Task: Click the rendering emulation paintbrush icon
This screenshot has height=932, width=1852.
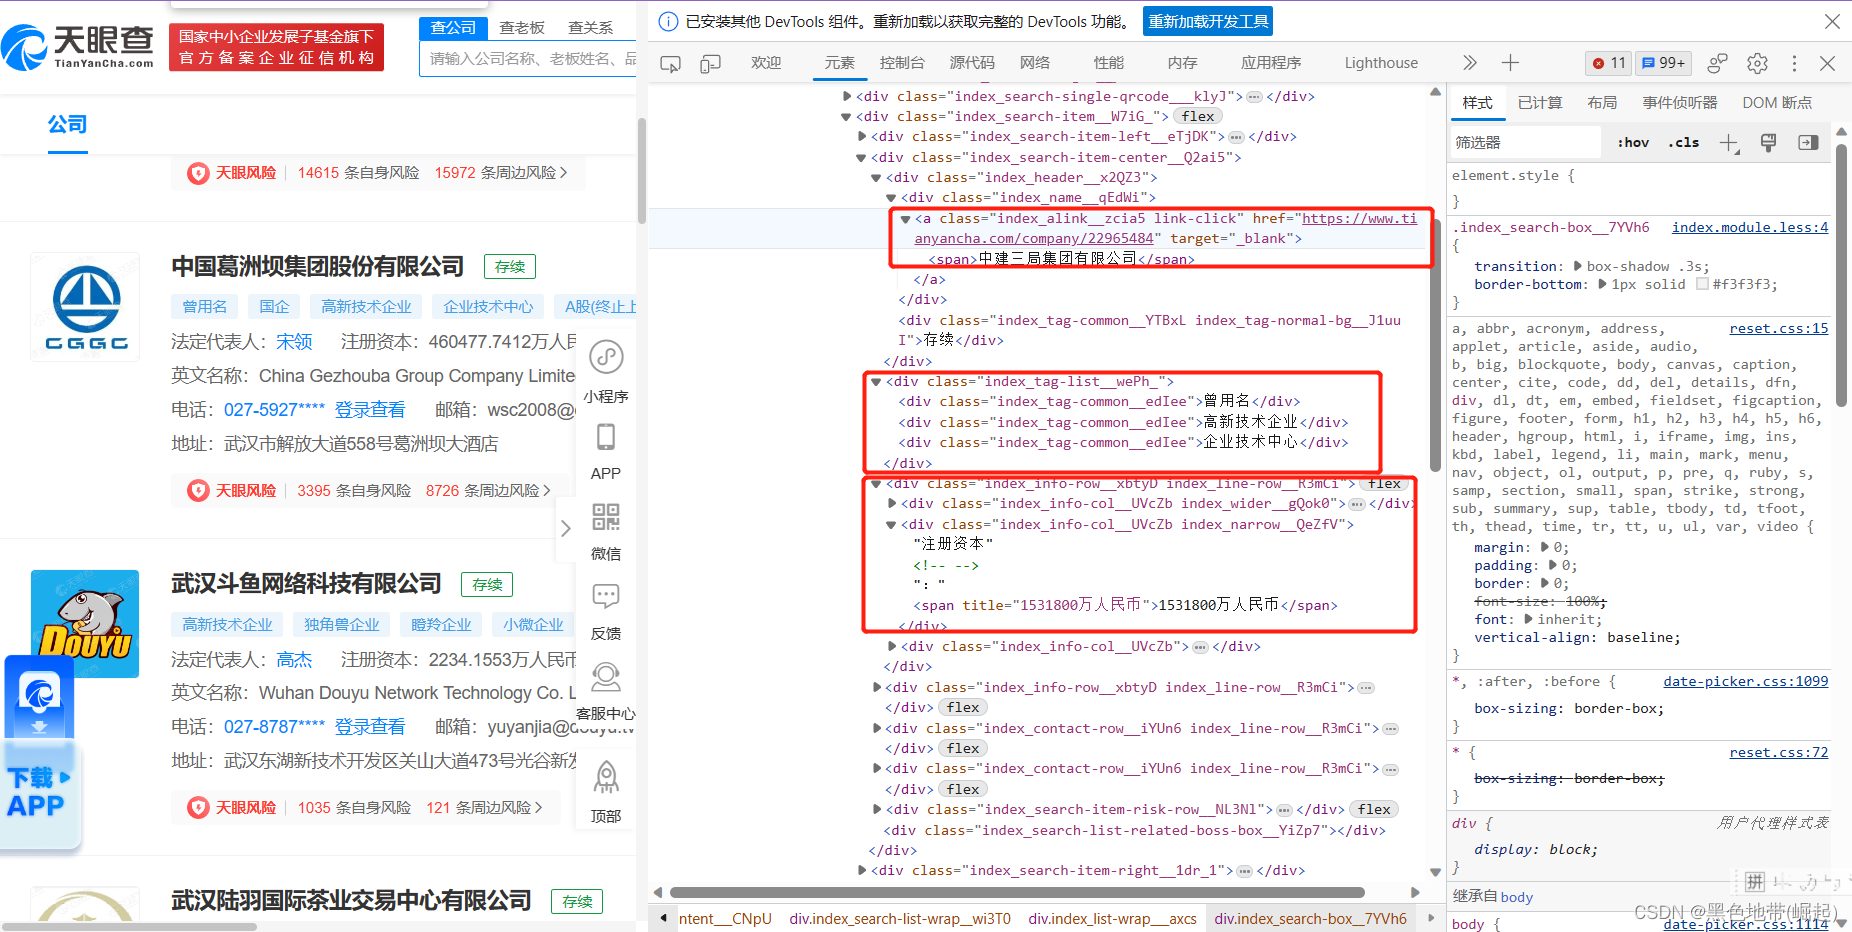Action: [1768, 142]
